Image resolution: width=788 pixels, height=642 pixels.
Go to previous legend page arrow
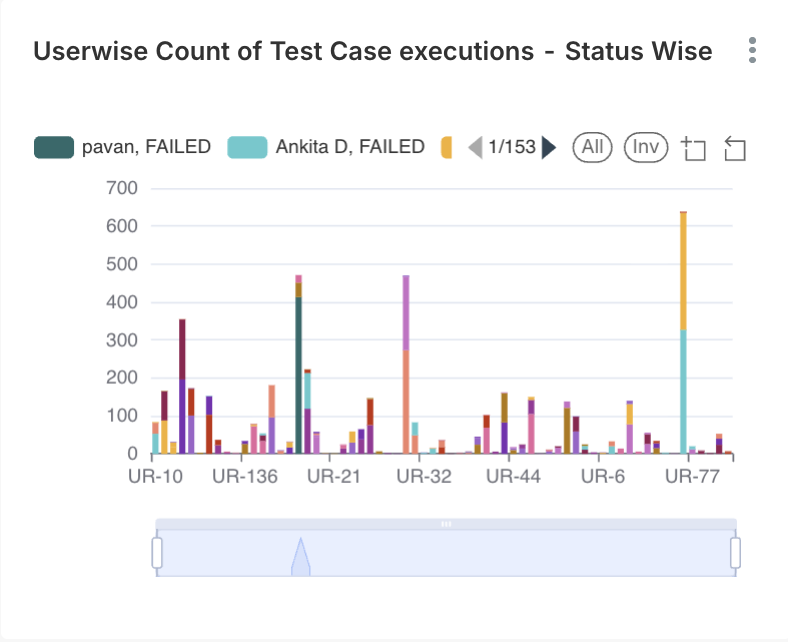point(476,148)
